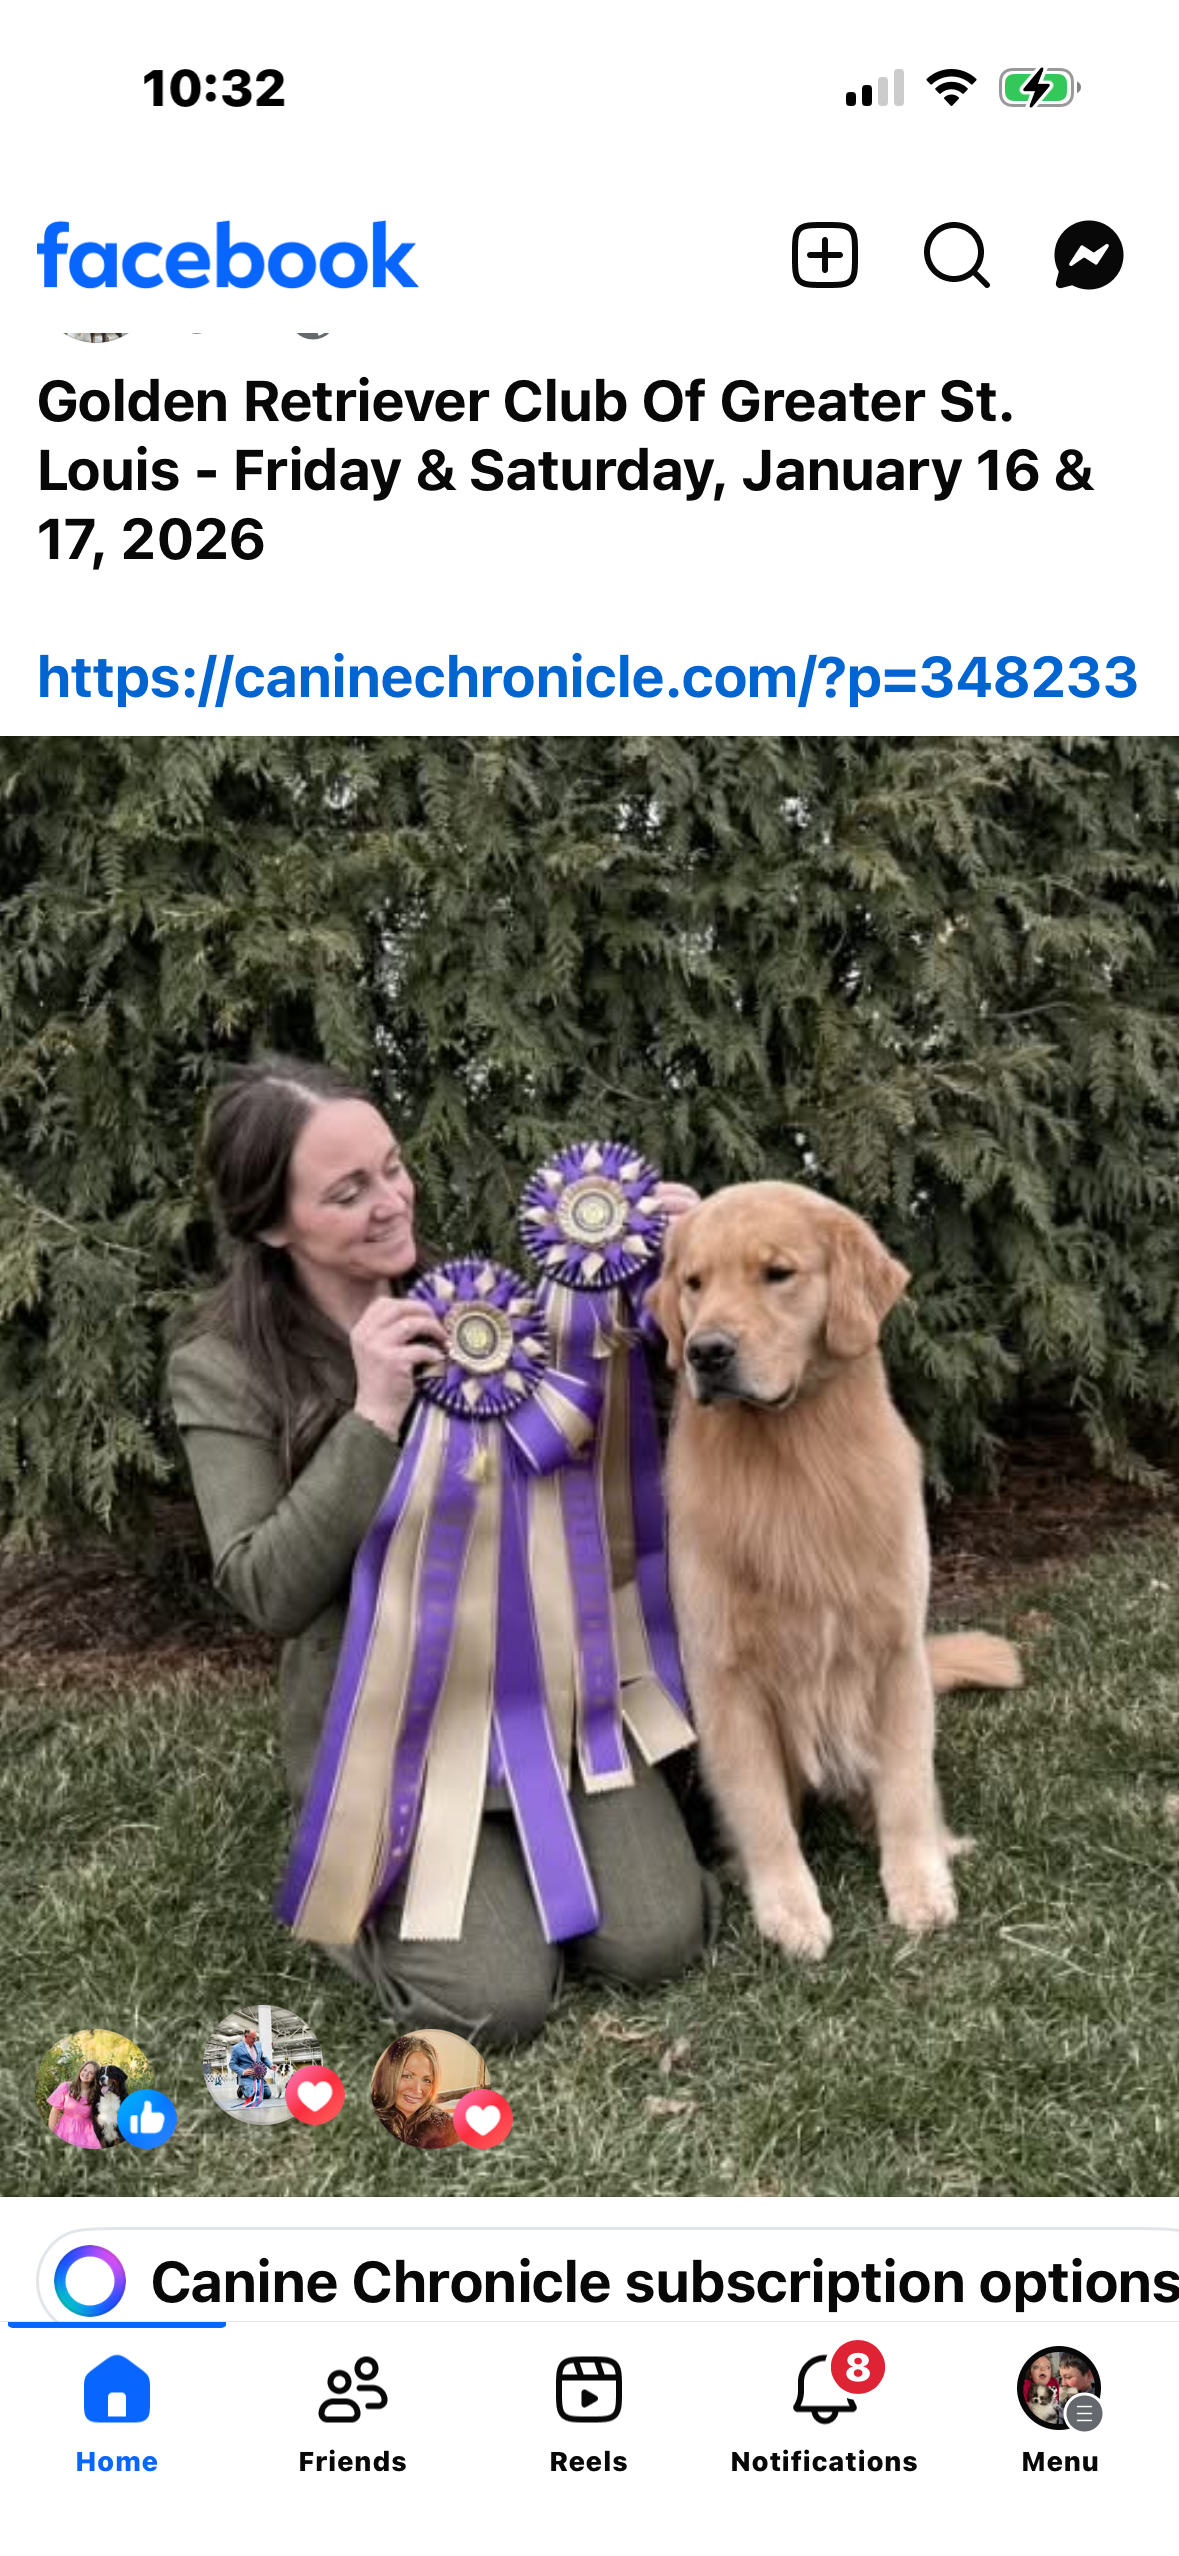The height and width of the screenshot is (2556, 1179).
Task: Tap the post title about Golden Retriever Club
Action: [x=566, y=470]
